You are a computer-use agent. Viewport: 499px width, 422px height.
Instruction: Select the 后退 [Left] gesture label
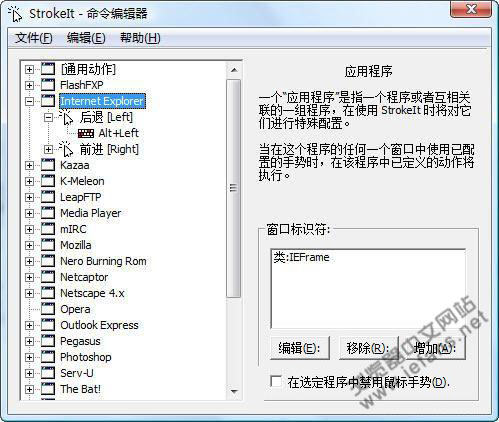click(106, 117)
